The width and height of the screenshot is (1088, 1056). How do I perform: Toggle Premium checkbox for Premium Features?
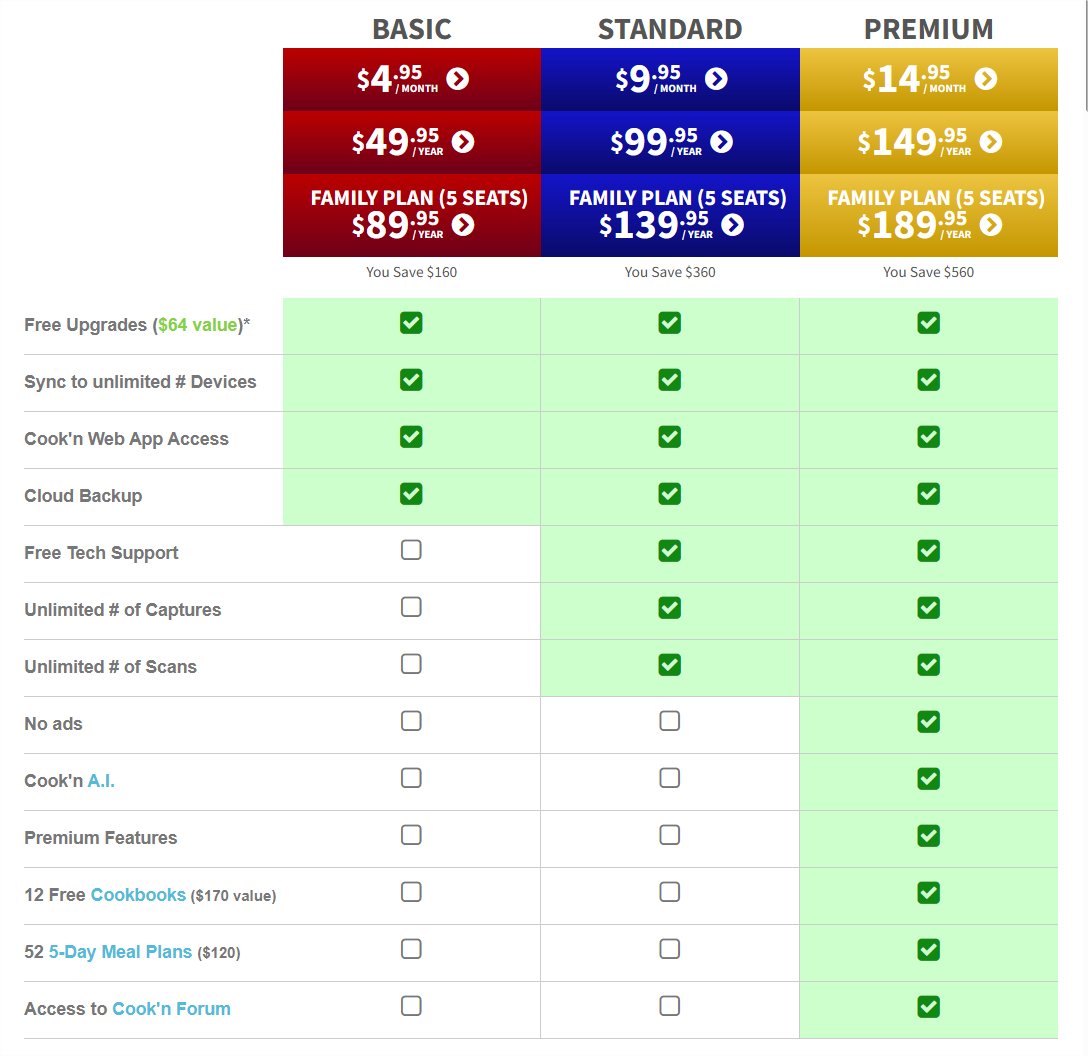pos(929,835)
